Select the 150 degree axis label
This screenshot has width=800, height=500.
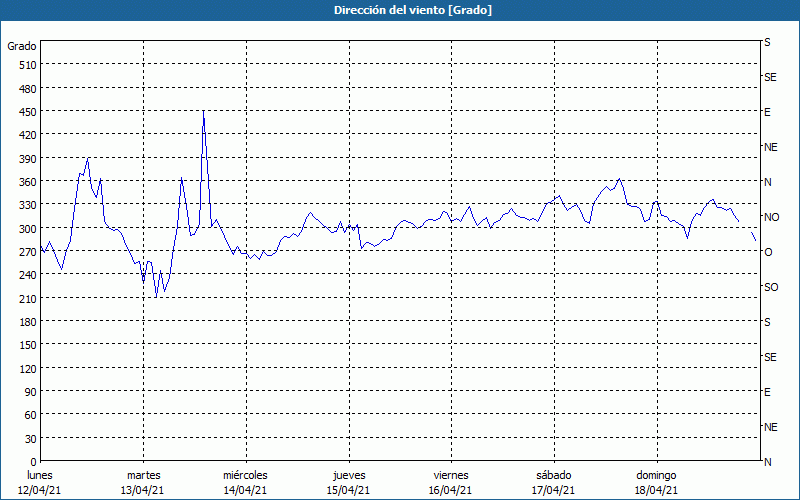28,345
